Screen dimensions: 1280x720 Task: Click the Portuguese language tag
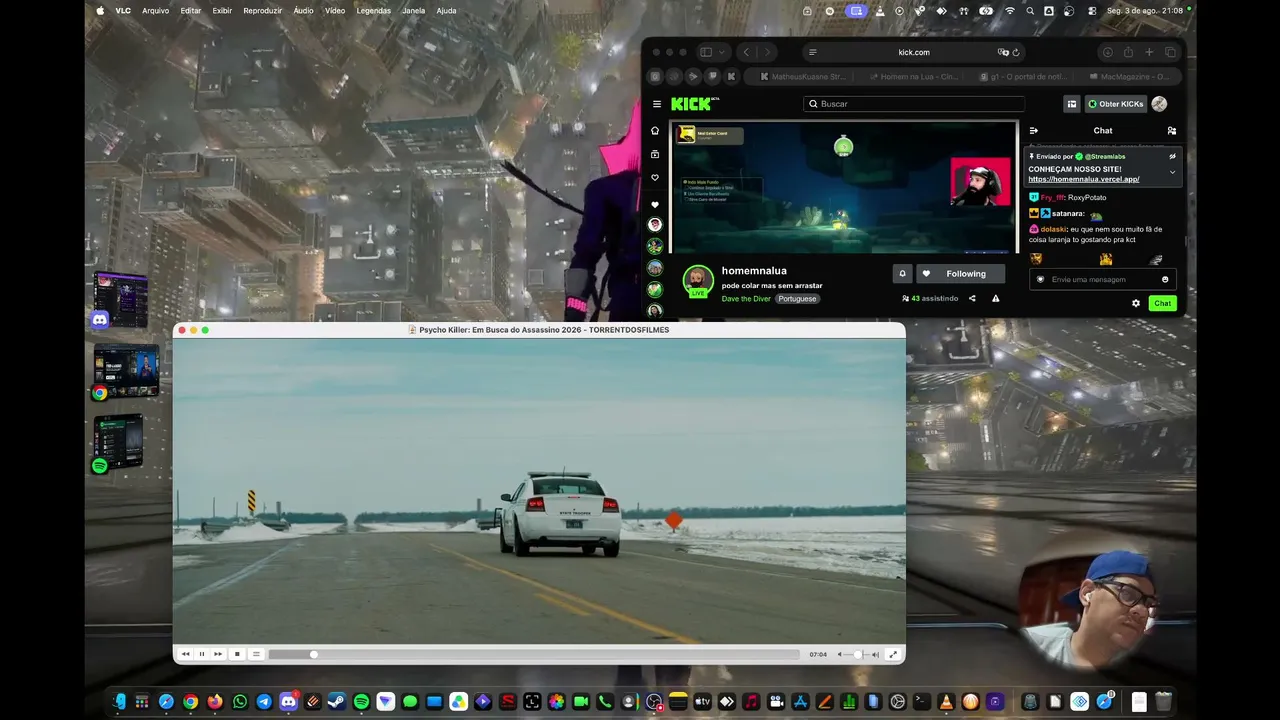tap(797, 299)
